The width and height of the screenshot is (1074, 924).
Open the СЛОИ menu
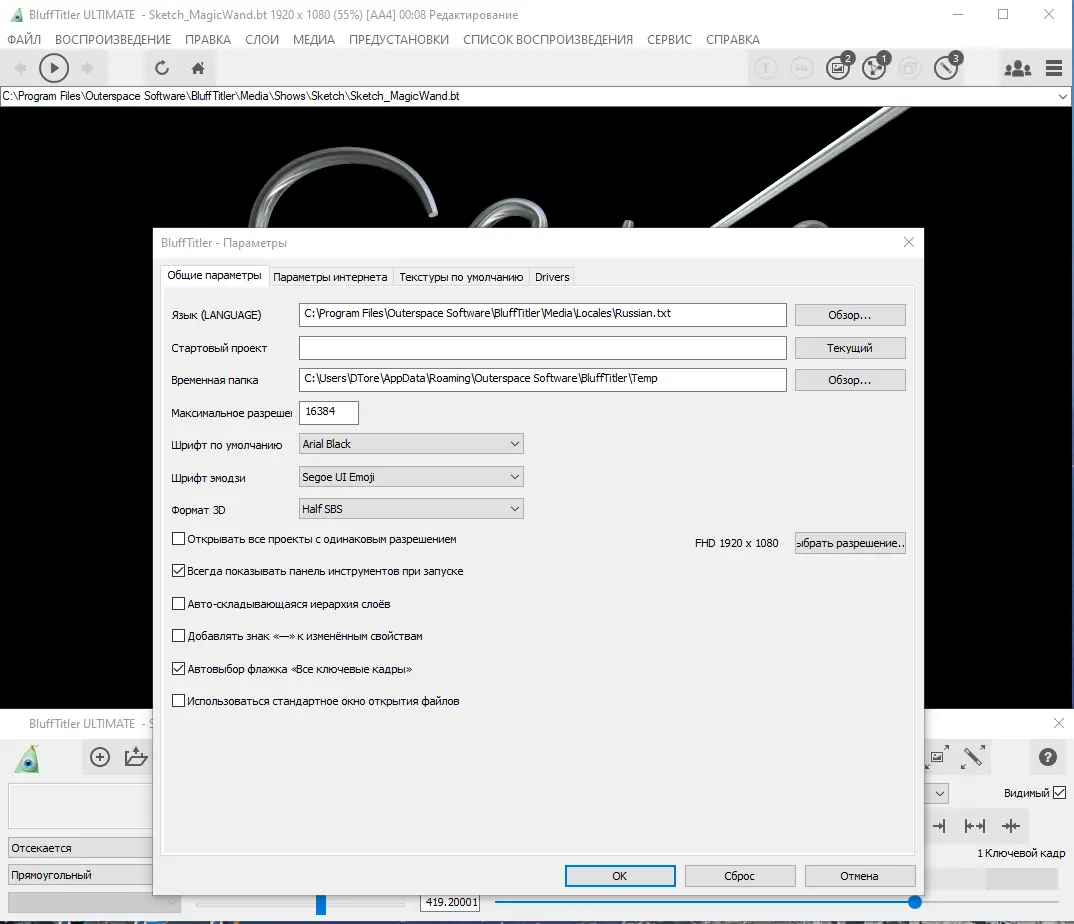click(262, 40)
